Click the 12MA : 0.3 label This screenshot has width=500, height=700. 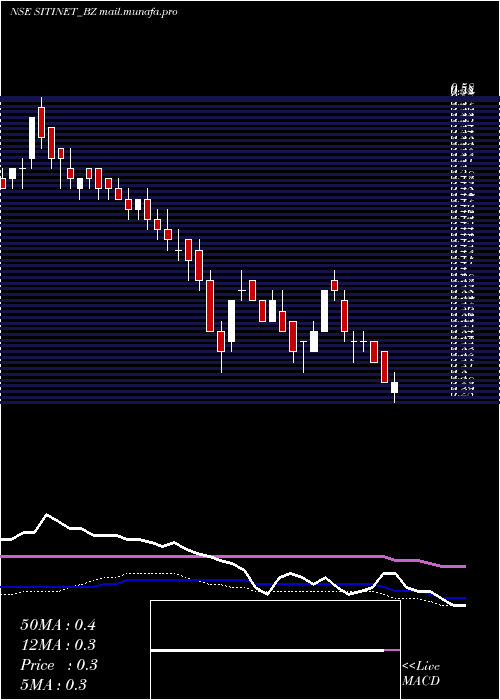pos(58,645)
